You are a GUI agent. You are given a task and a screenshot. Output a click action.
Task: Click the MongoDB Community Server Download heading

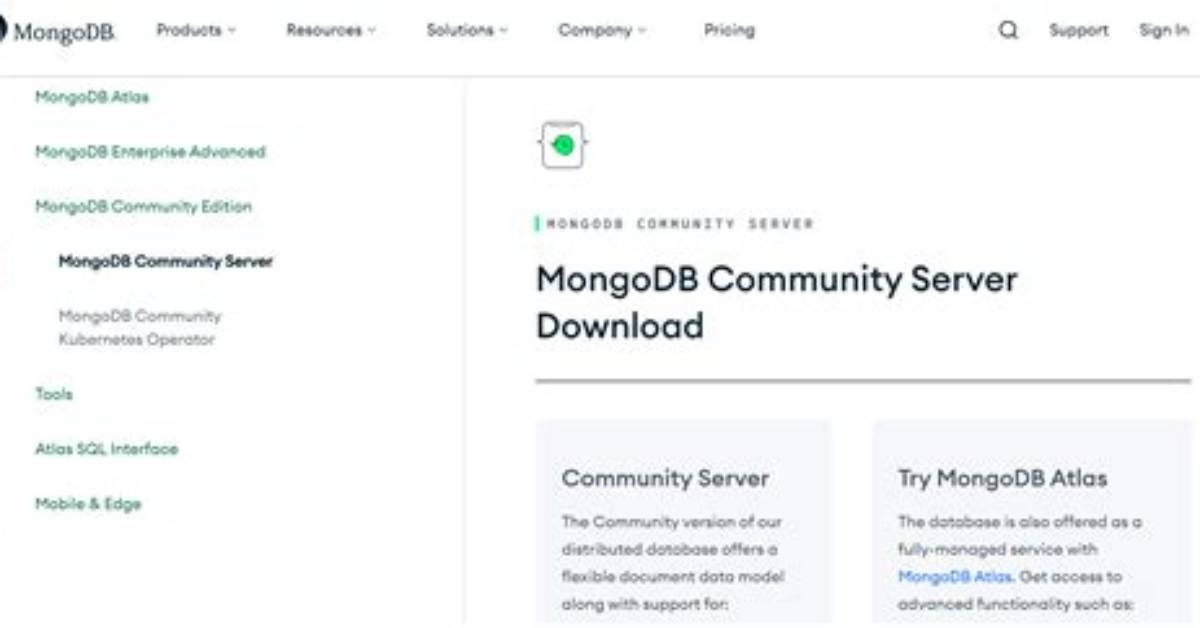click(777, 301)
